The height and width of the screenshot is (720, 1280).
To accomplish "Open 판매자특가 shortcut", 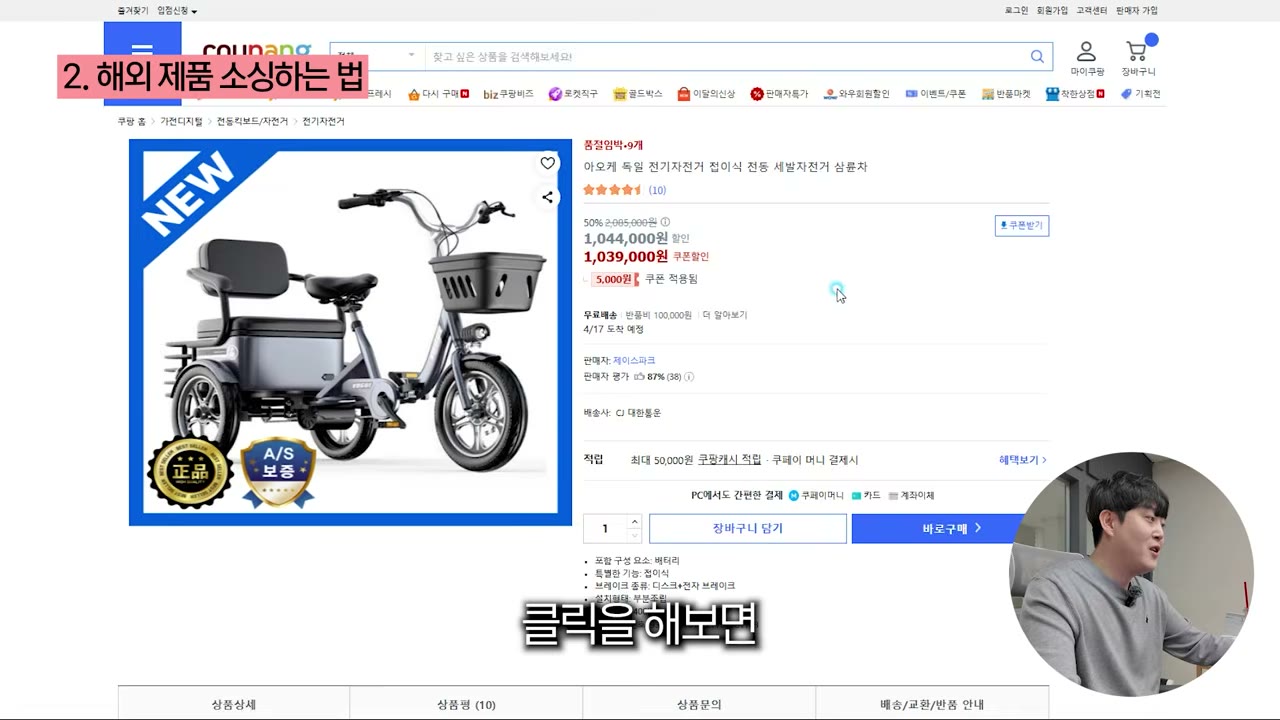I will pyautogui.click(x=779, y=94).
